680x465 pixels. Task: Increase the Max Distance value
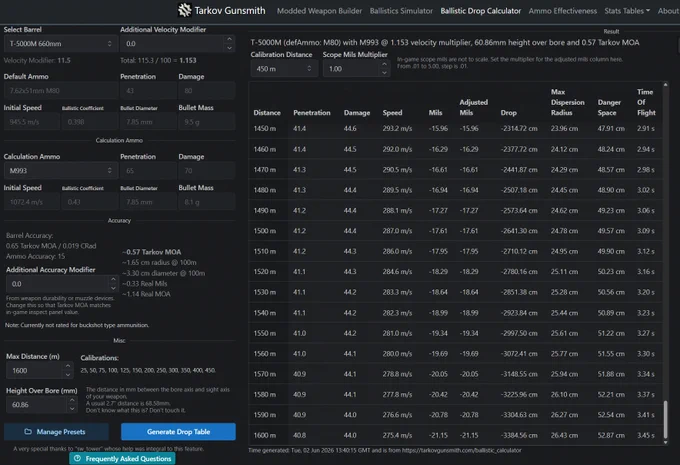click(68, 366)
